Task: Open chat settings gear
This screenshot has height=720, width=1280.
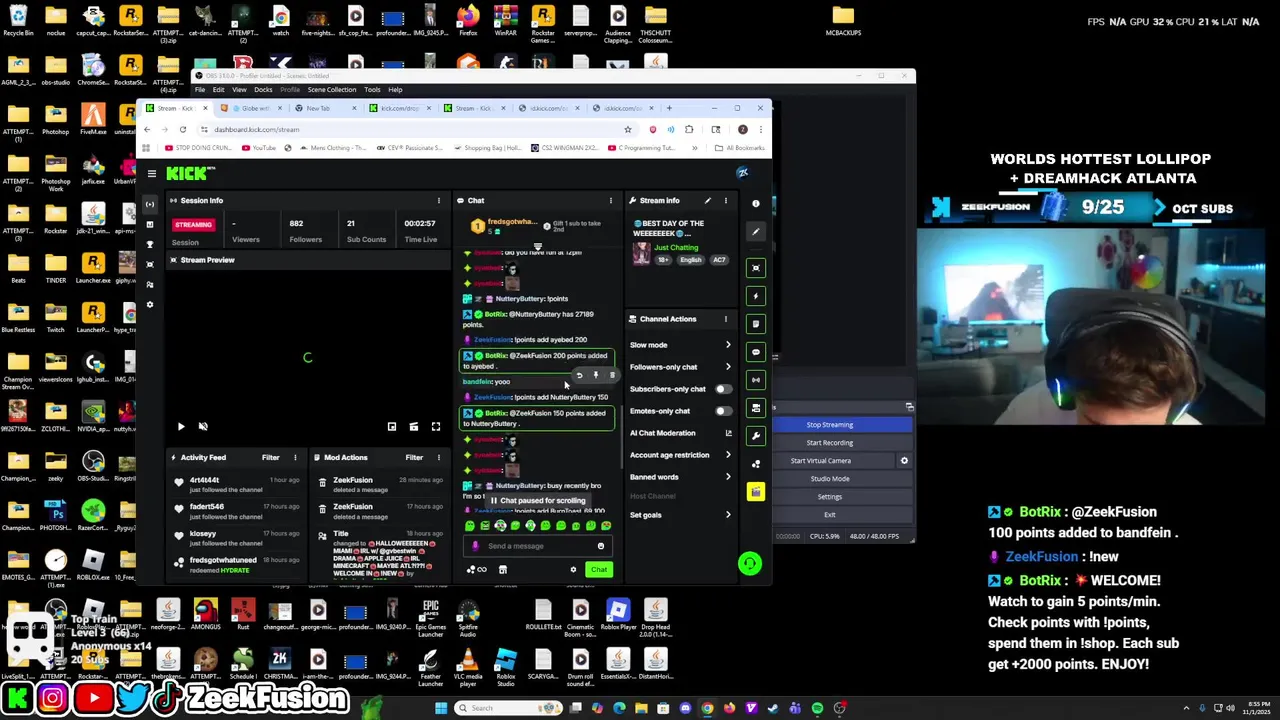Action: tap(573, 569)
